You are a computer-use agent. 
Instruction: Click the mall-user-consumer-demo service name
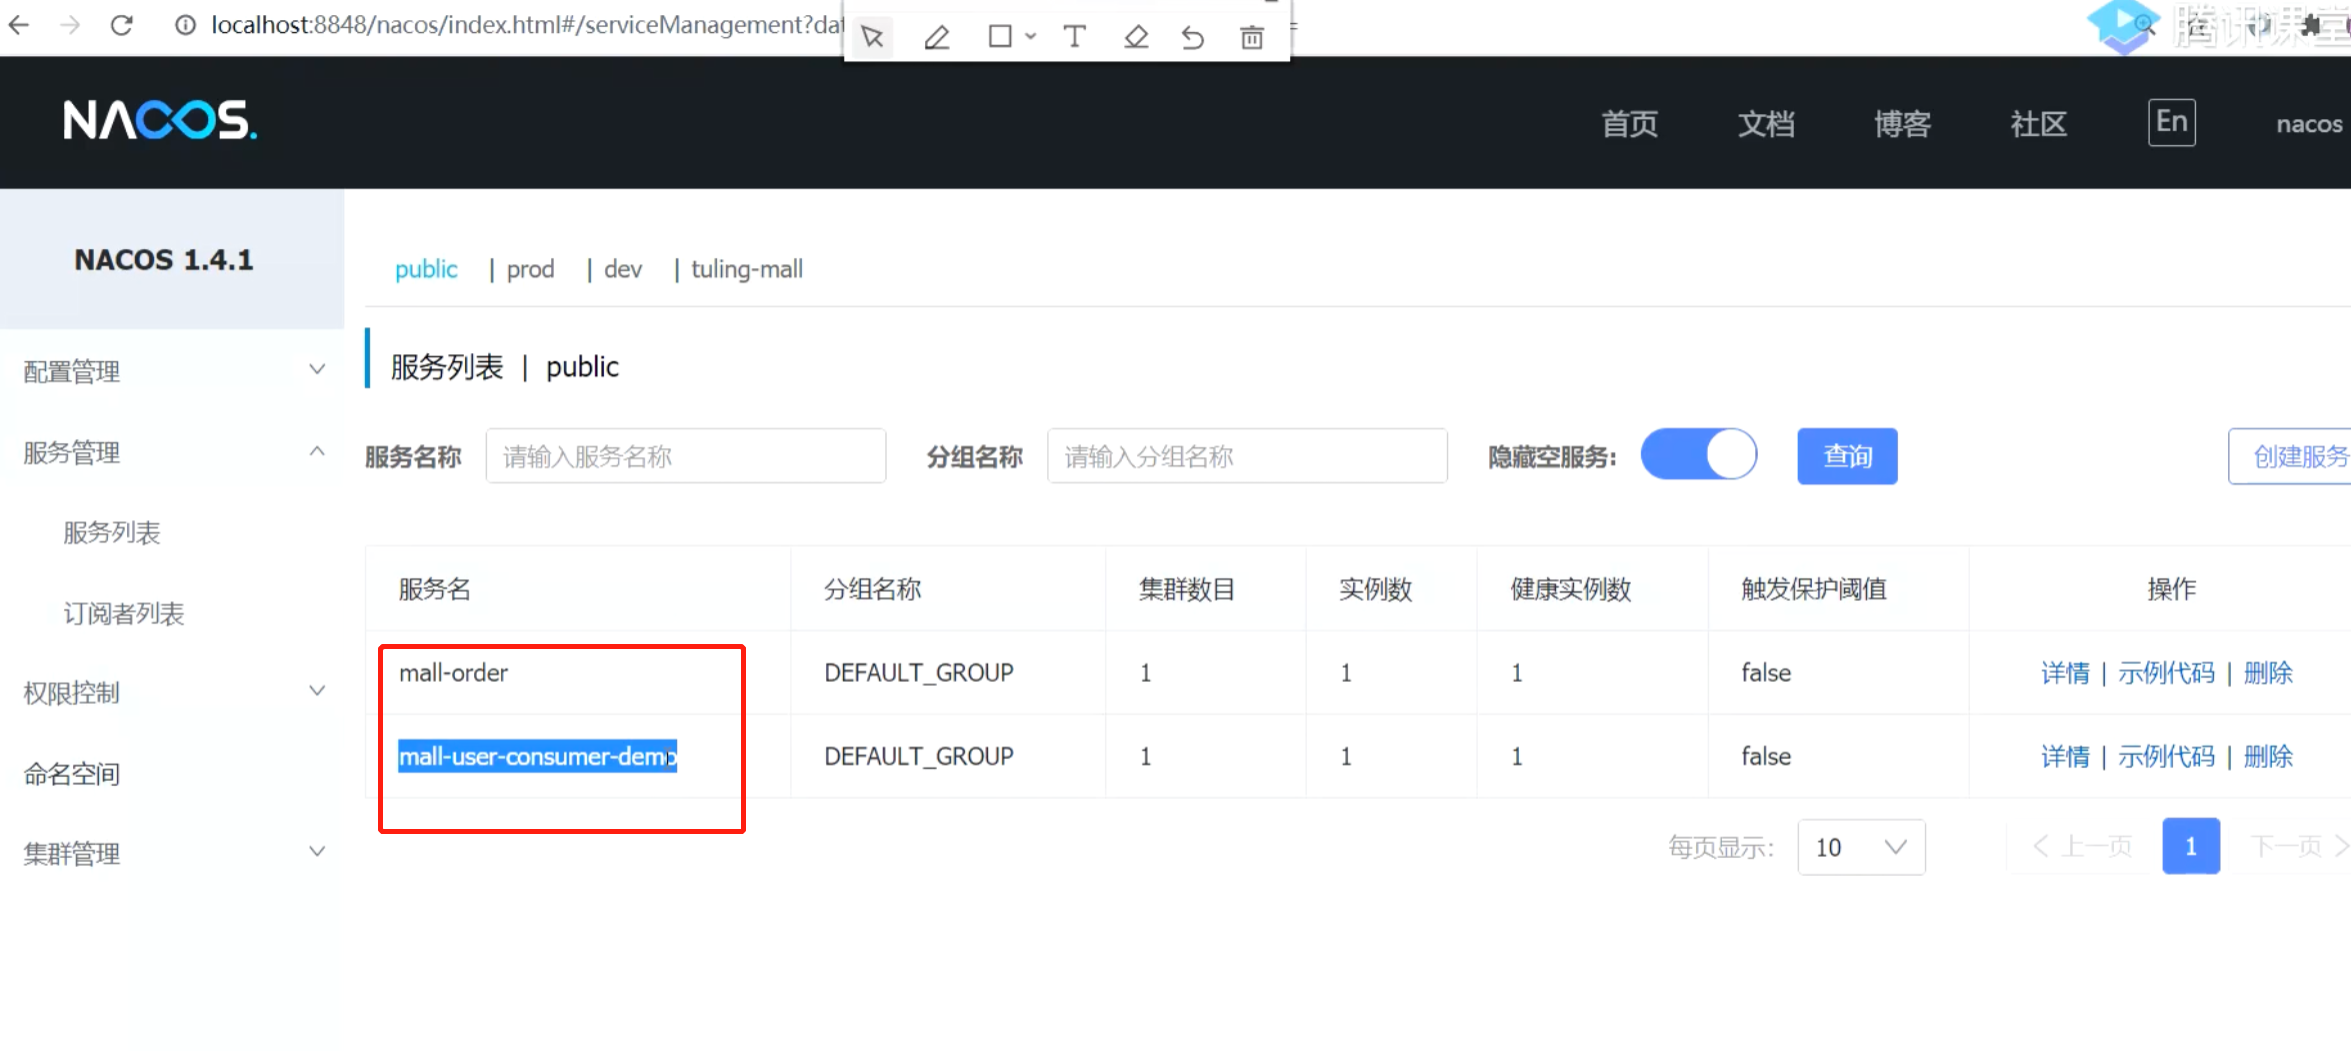pyautogui.click(x=538, y=756)
